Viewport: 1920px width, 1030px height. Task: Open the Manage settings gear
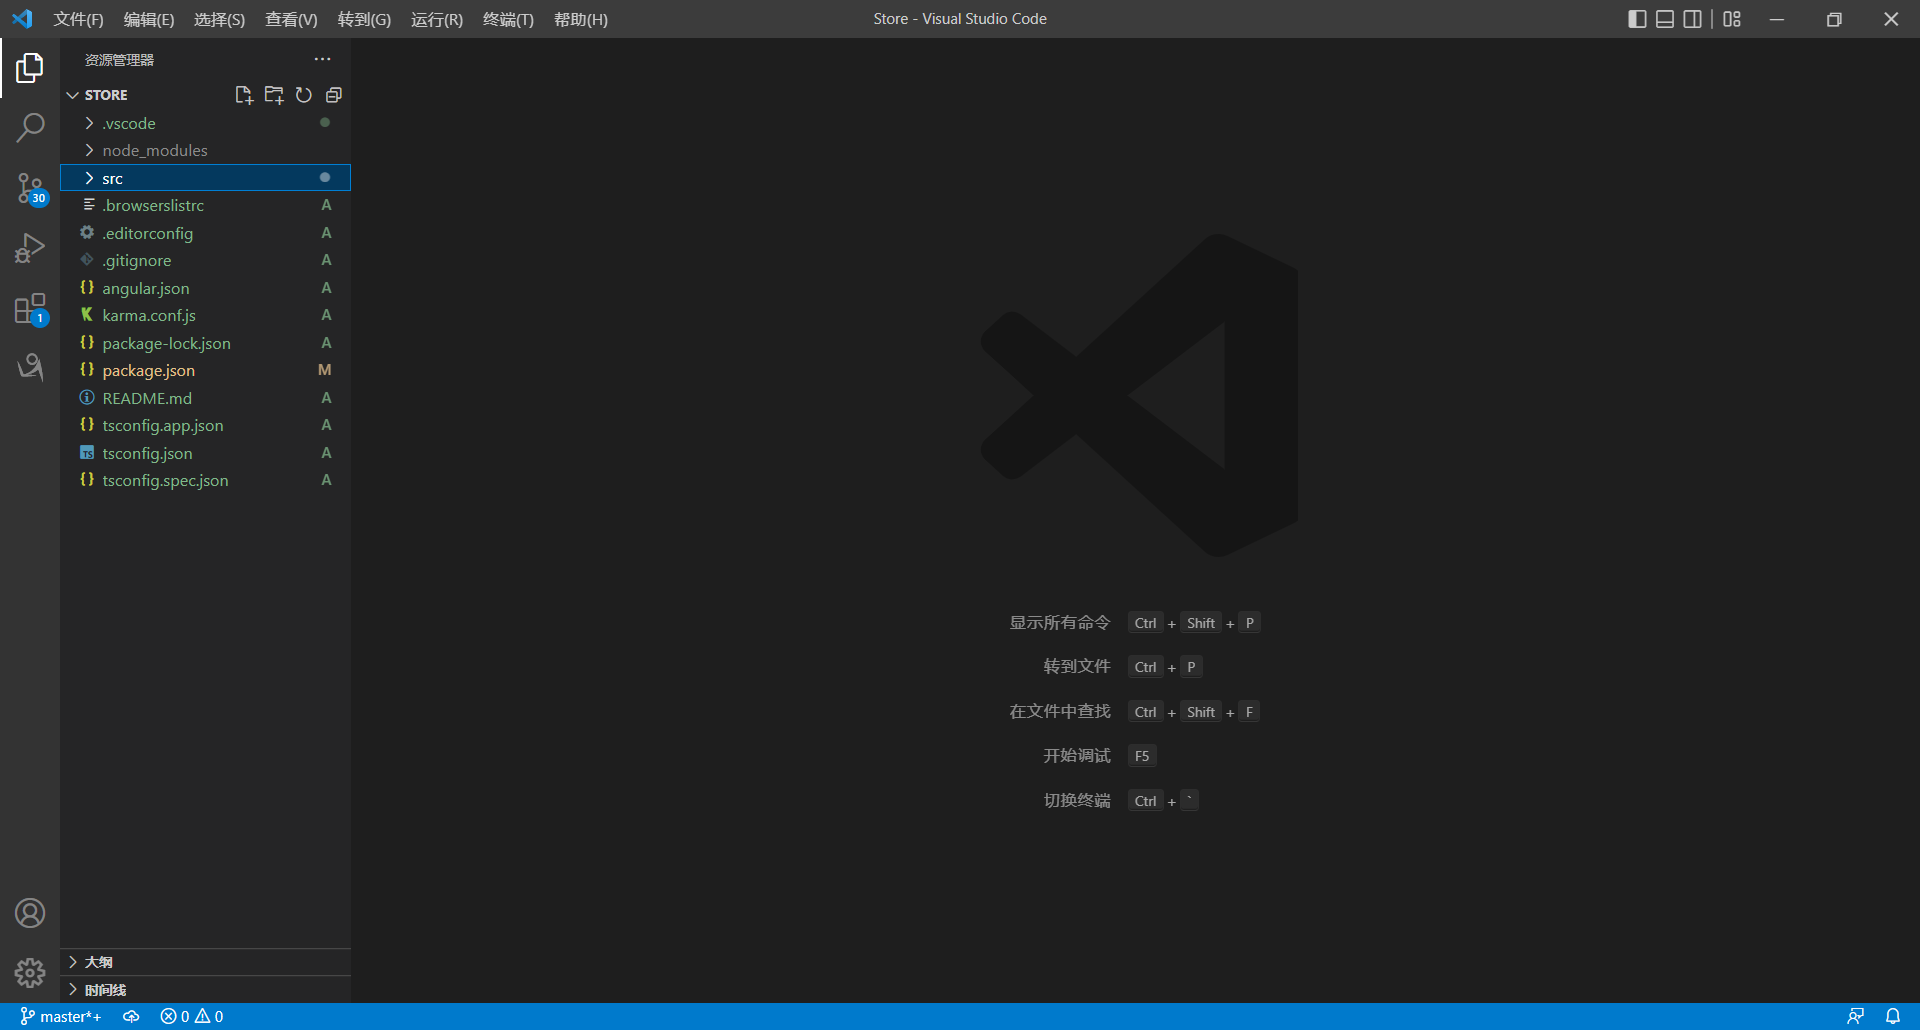click(x=30, y=973)
